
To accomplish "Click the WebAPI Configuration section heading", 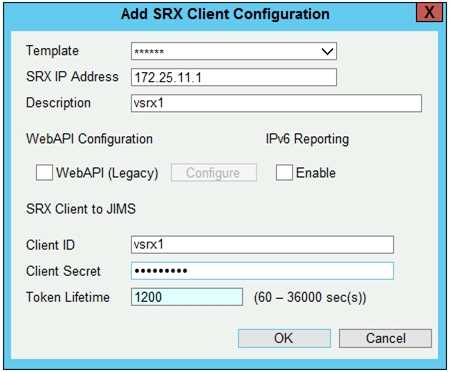I will (x=89, y=139).
